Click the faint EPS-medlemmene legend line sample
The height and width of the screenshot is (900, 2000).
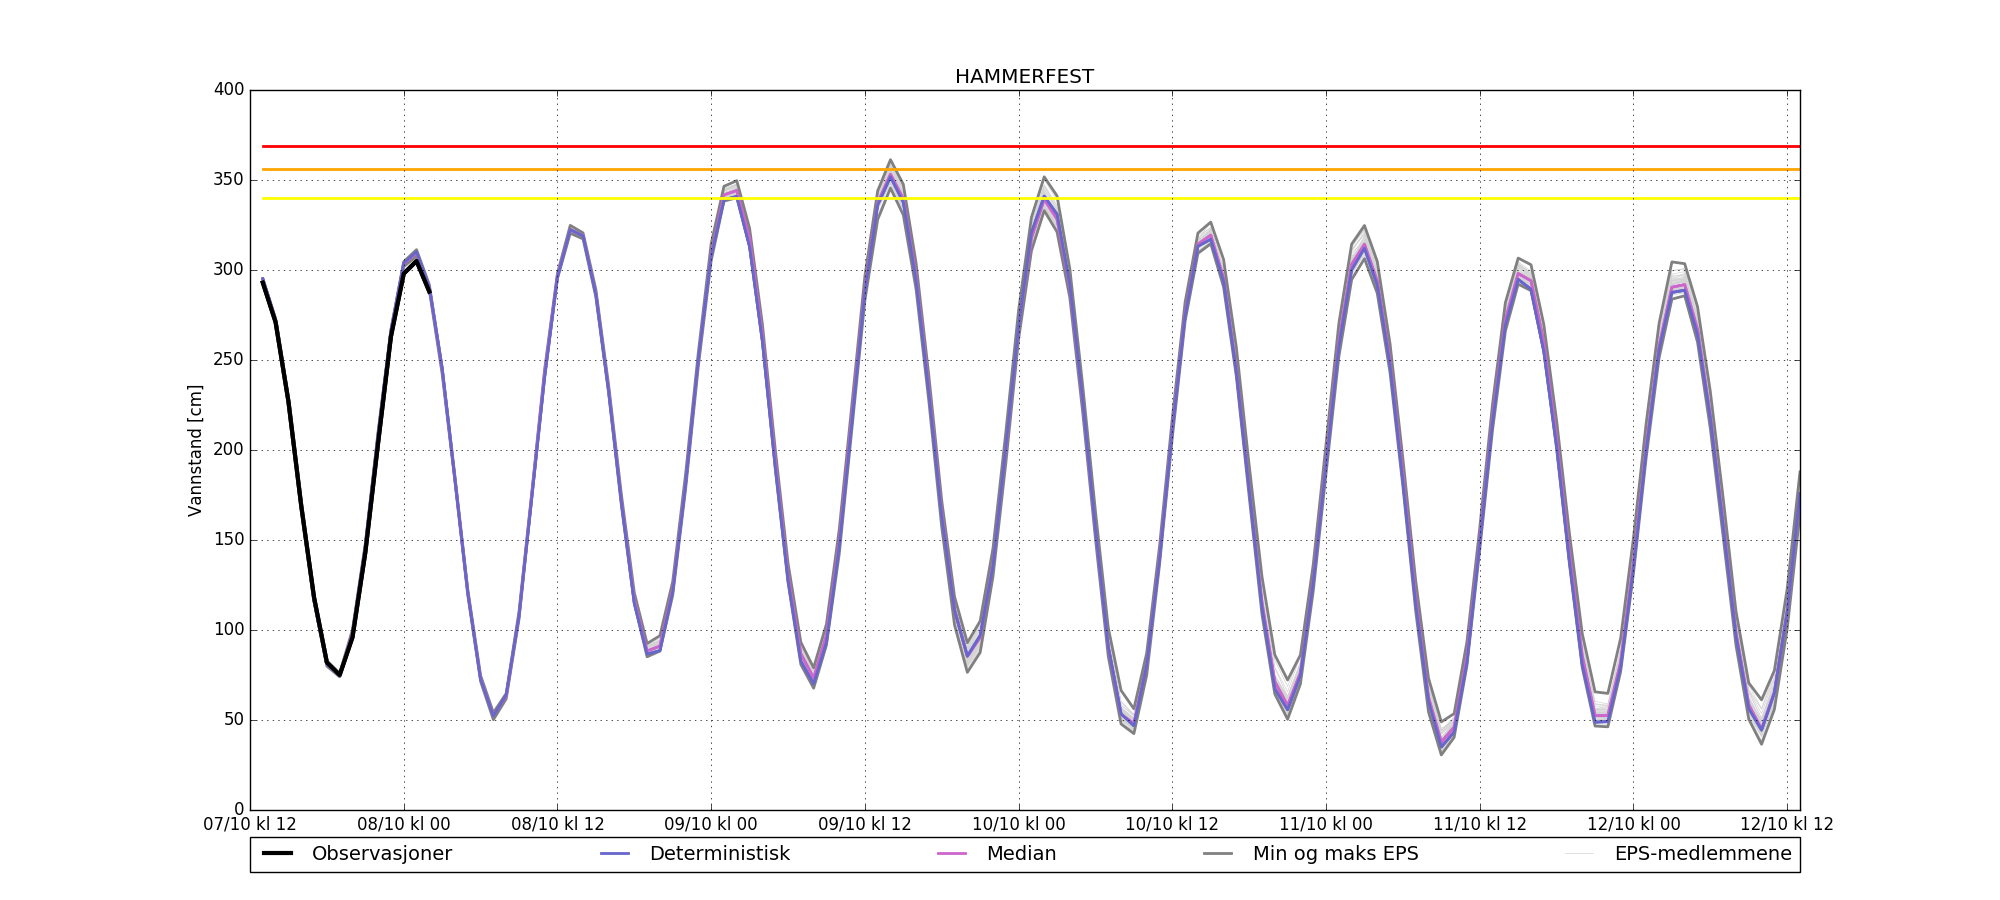(1580, 854)
